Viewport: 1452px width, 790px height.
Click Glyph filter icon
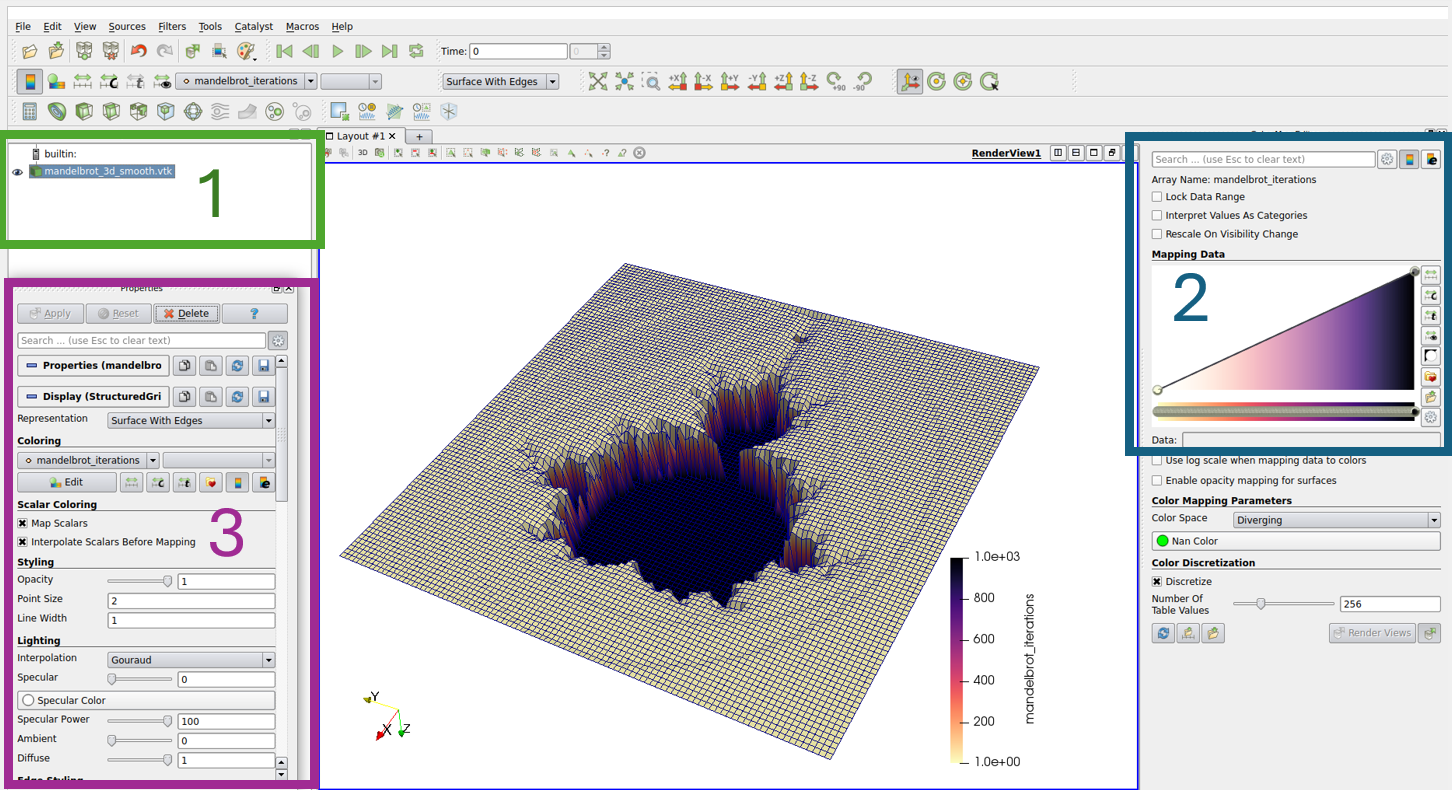192,111
